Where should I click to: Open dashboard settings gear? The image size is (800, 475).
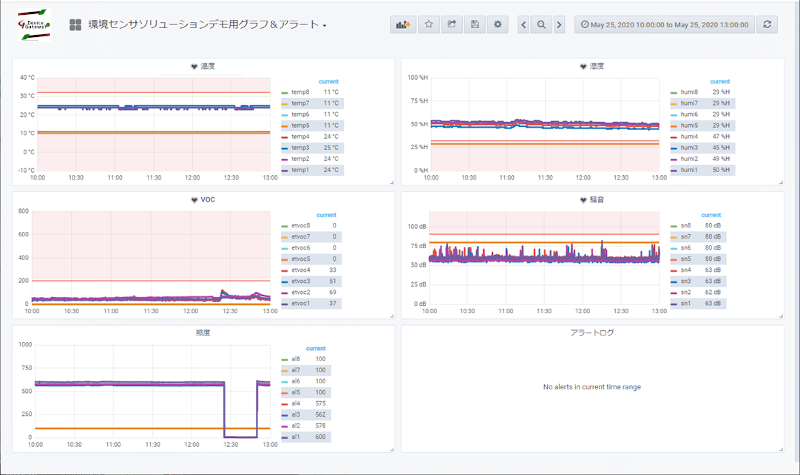[x=497, y=24]
